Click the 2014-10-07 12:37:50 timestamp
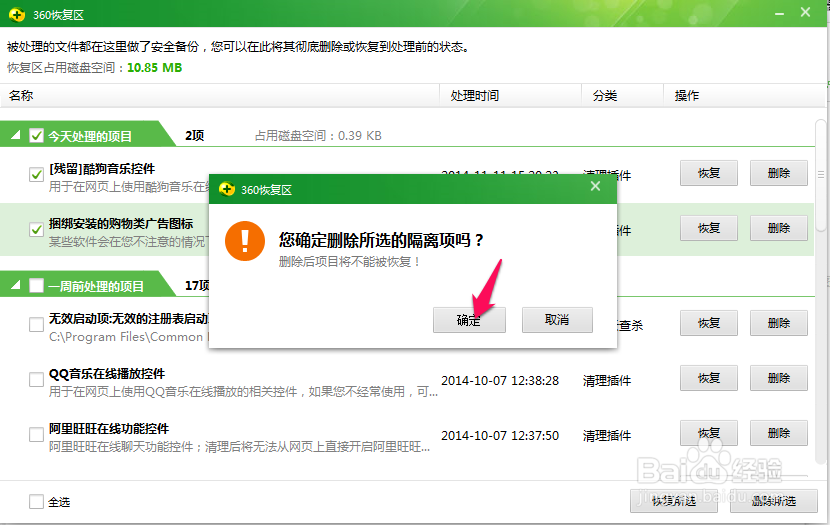This screenshot has height=525, width=830. [x=500, y=436]
